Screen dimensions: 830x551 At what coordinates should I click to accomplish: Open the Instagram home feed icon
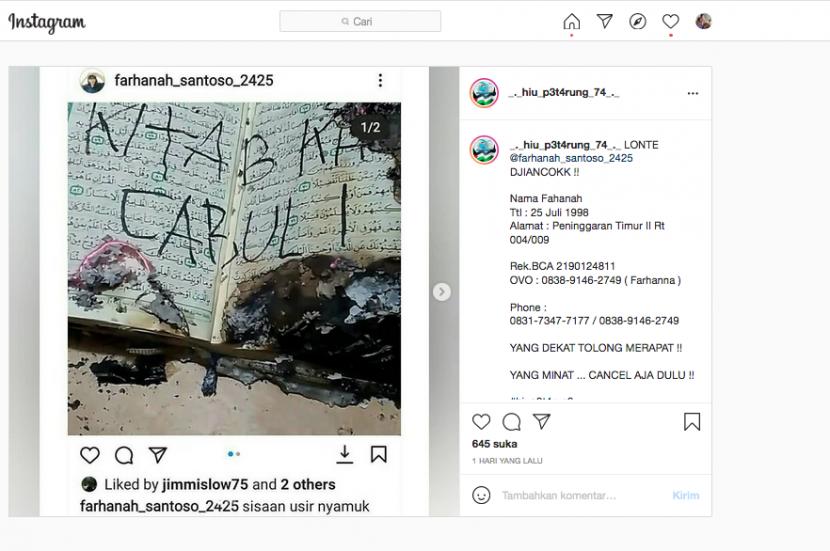click(572, 22)
